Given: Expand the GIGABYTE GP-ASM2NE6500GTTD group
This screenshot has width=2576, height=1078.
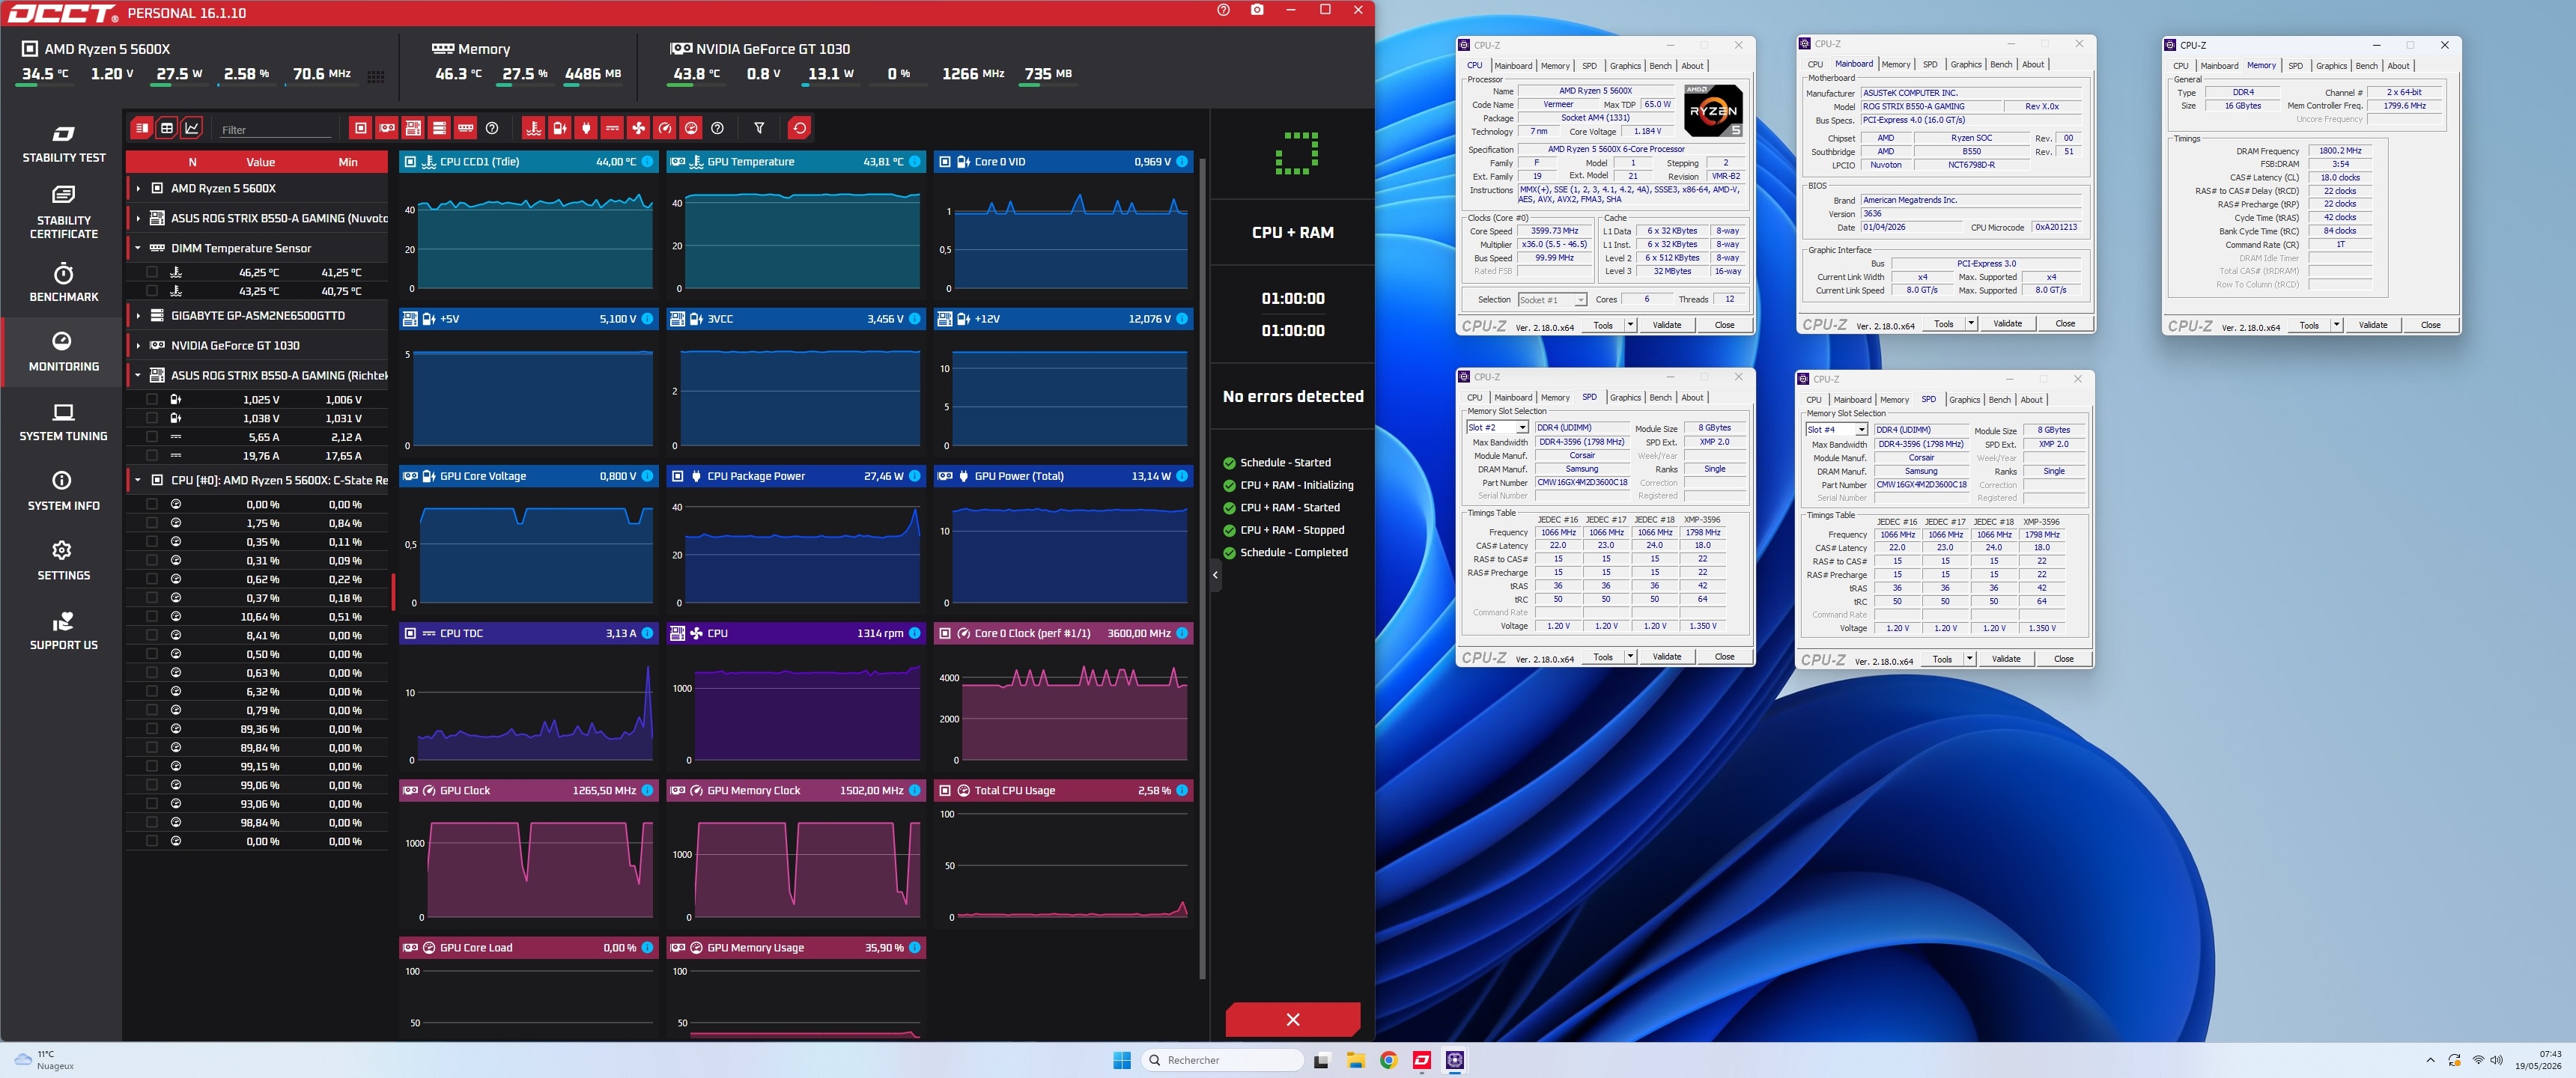Looking at the screenshot, I should tap(138, 315).
